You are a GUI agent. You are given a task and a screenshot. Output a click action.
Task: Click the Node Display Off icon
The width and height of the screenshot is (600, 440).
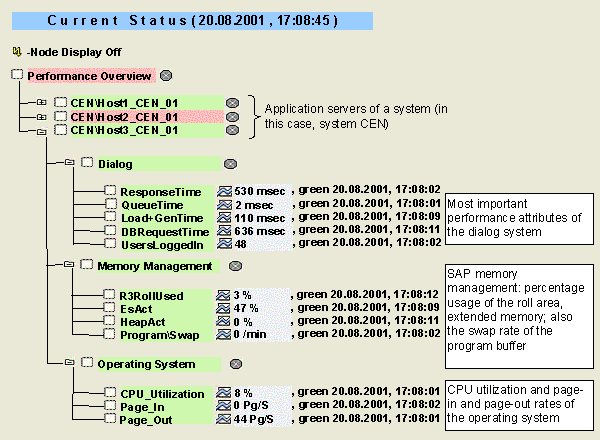click(x=17, y=51)
